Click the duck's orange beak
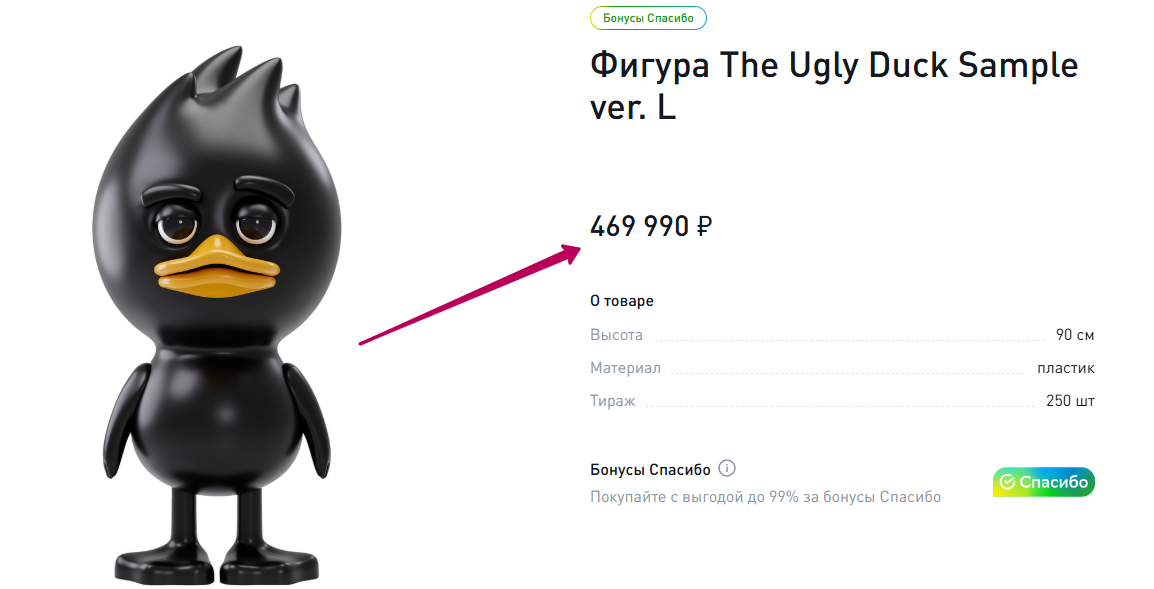Screen dimensions: 1154x589 pos(217,269)
